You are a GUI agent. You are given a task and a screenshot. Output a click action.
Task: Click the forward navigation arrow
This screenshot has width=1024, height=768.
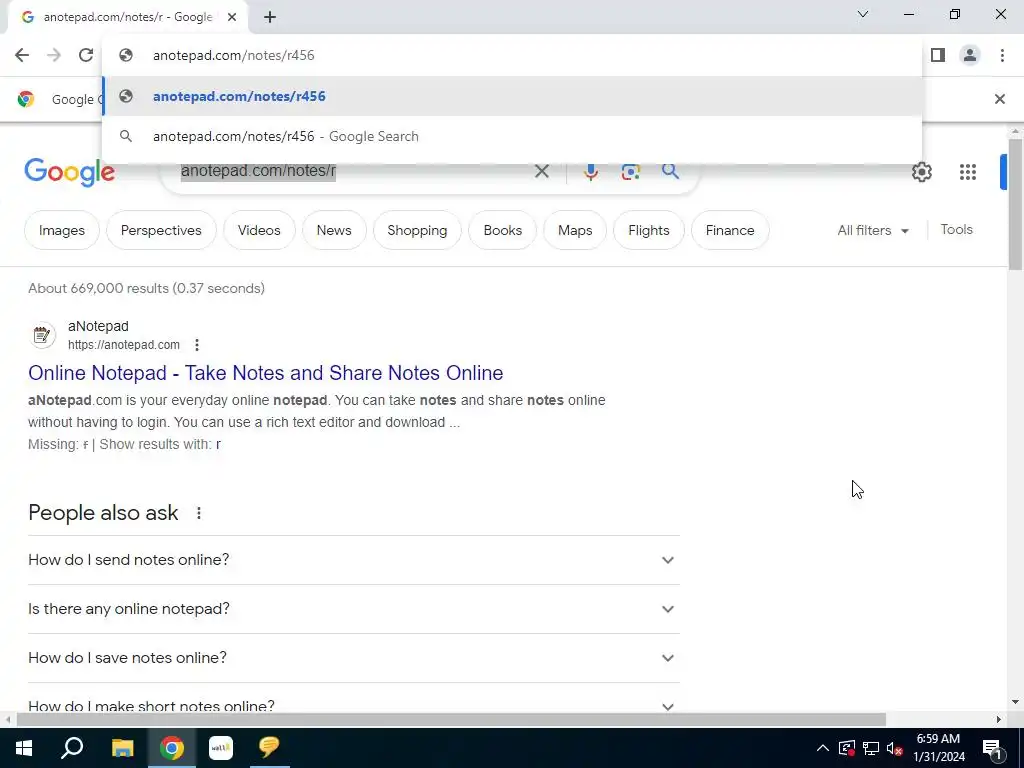[54, 55]
